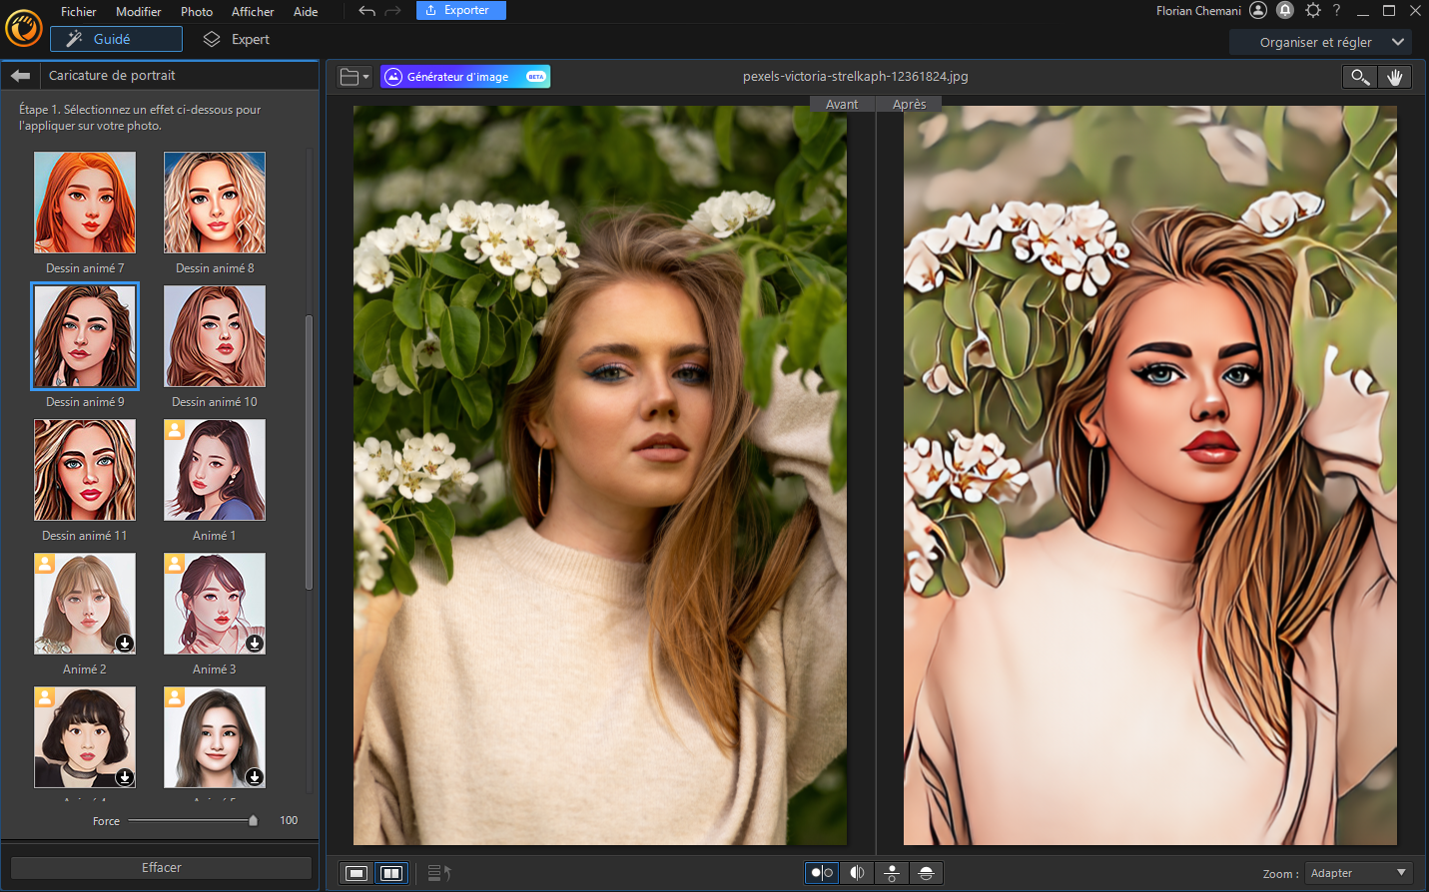Switch to single image view mode
This screenshot has height=892, width=1429.
pos(356,873)
